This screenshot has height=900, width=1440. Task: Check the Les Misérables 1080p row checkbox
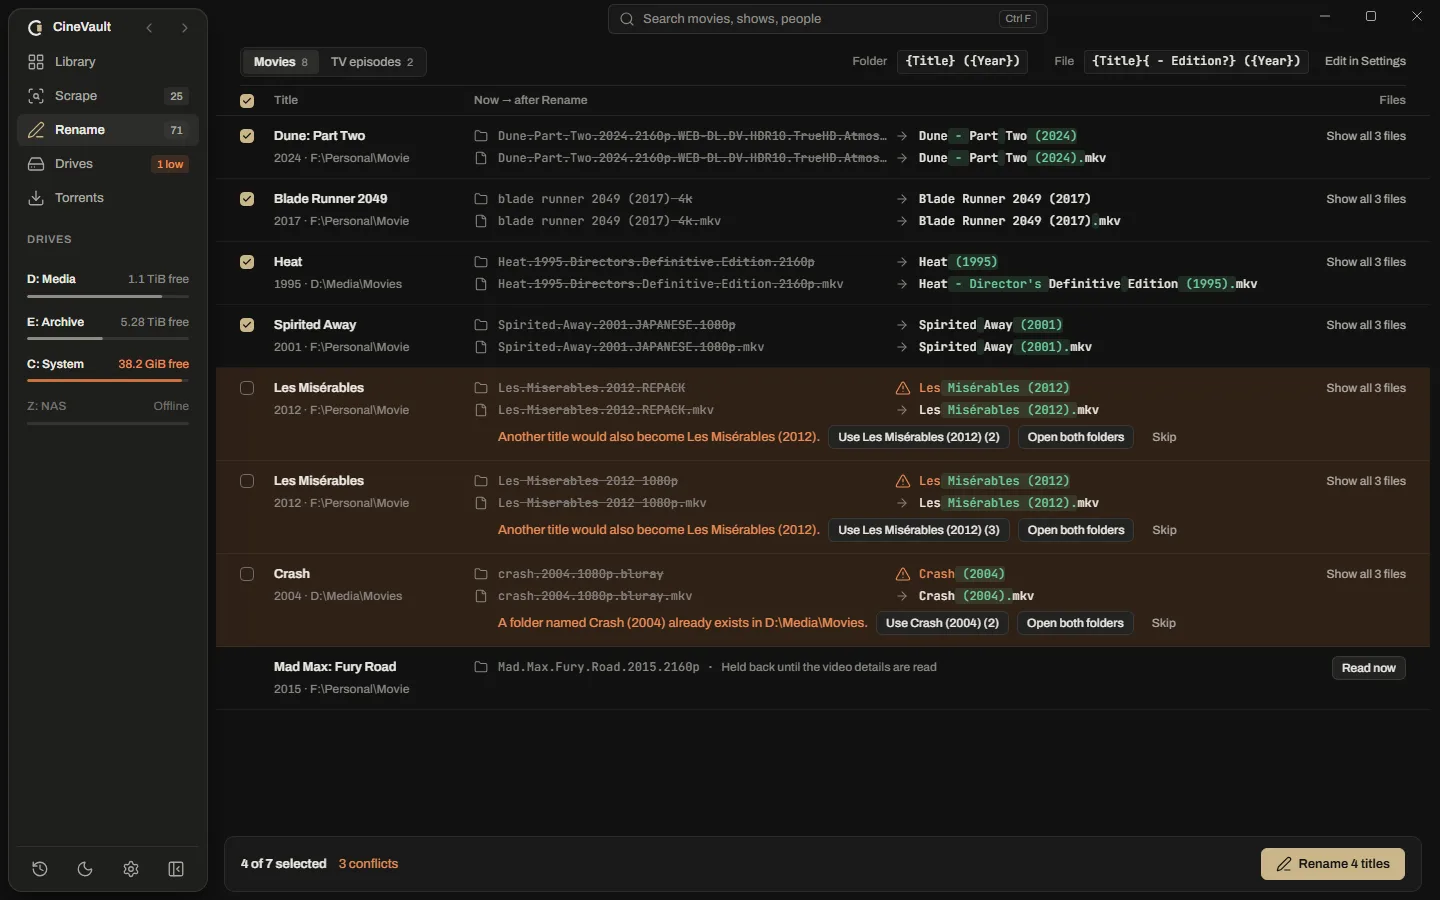[247, 481]
